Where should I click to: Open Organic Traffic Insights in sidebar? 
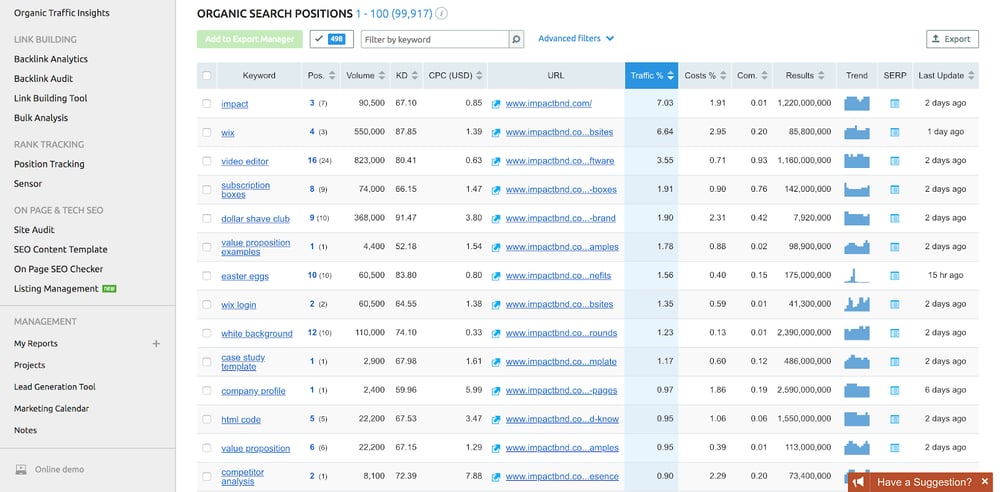tap(62, 13)
